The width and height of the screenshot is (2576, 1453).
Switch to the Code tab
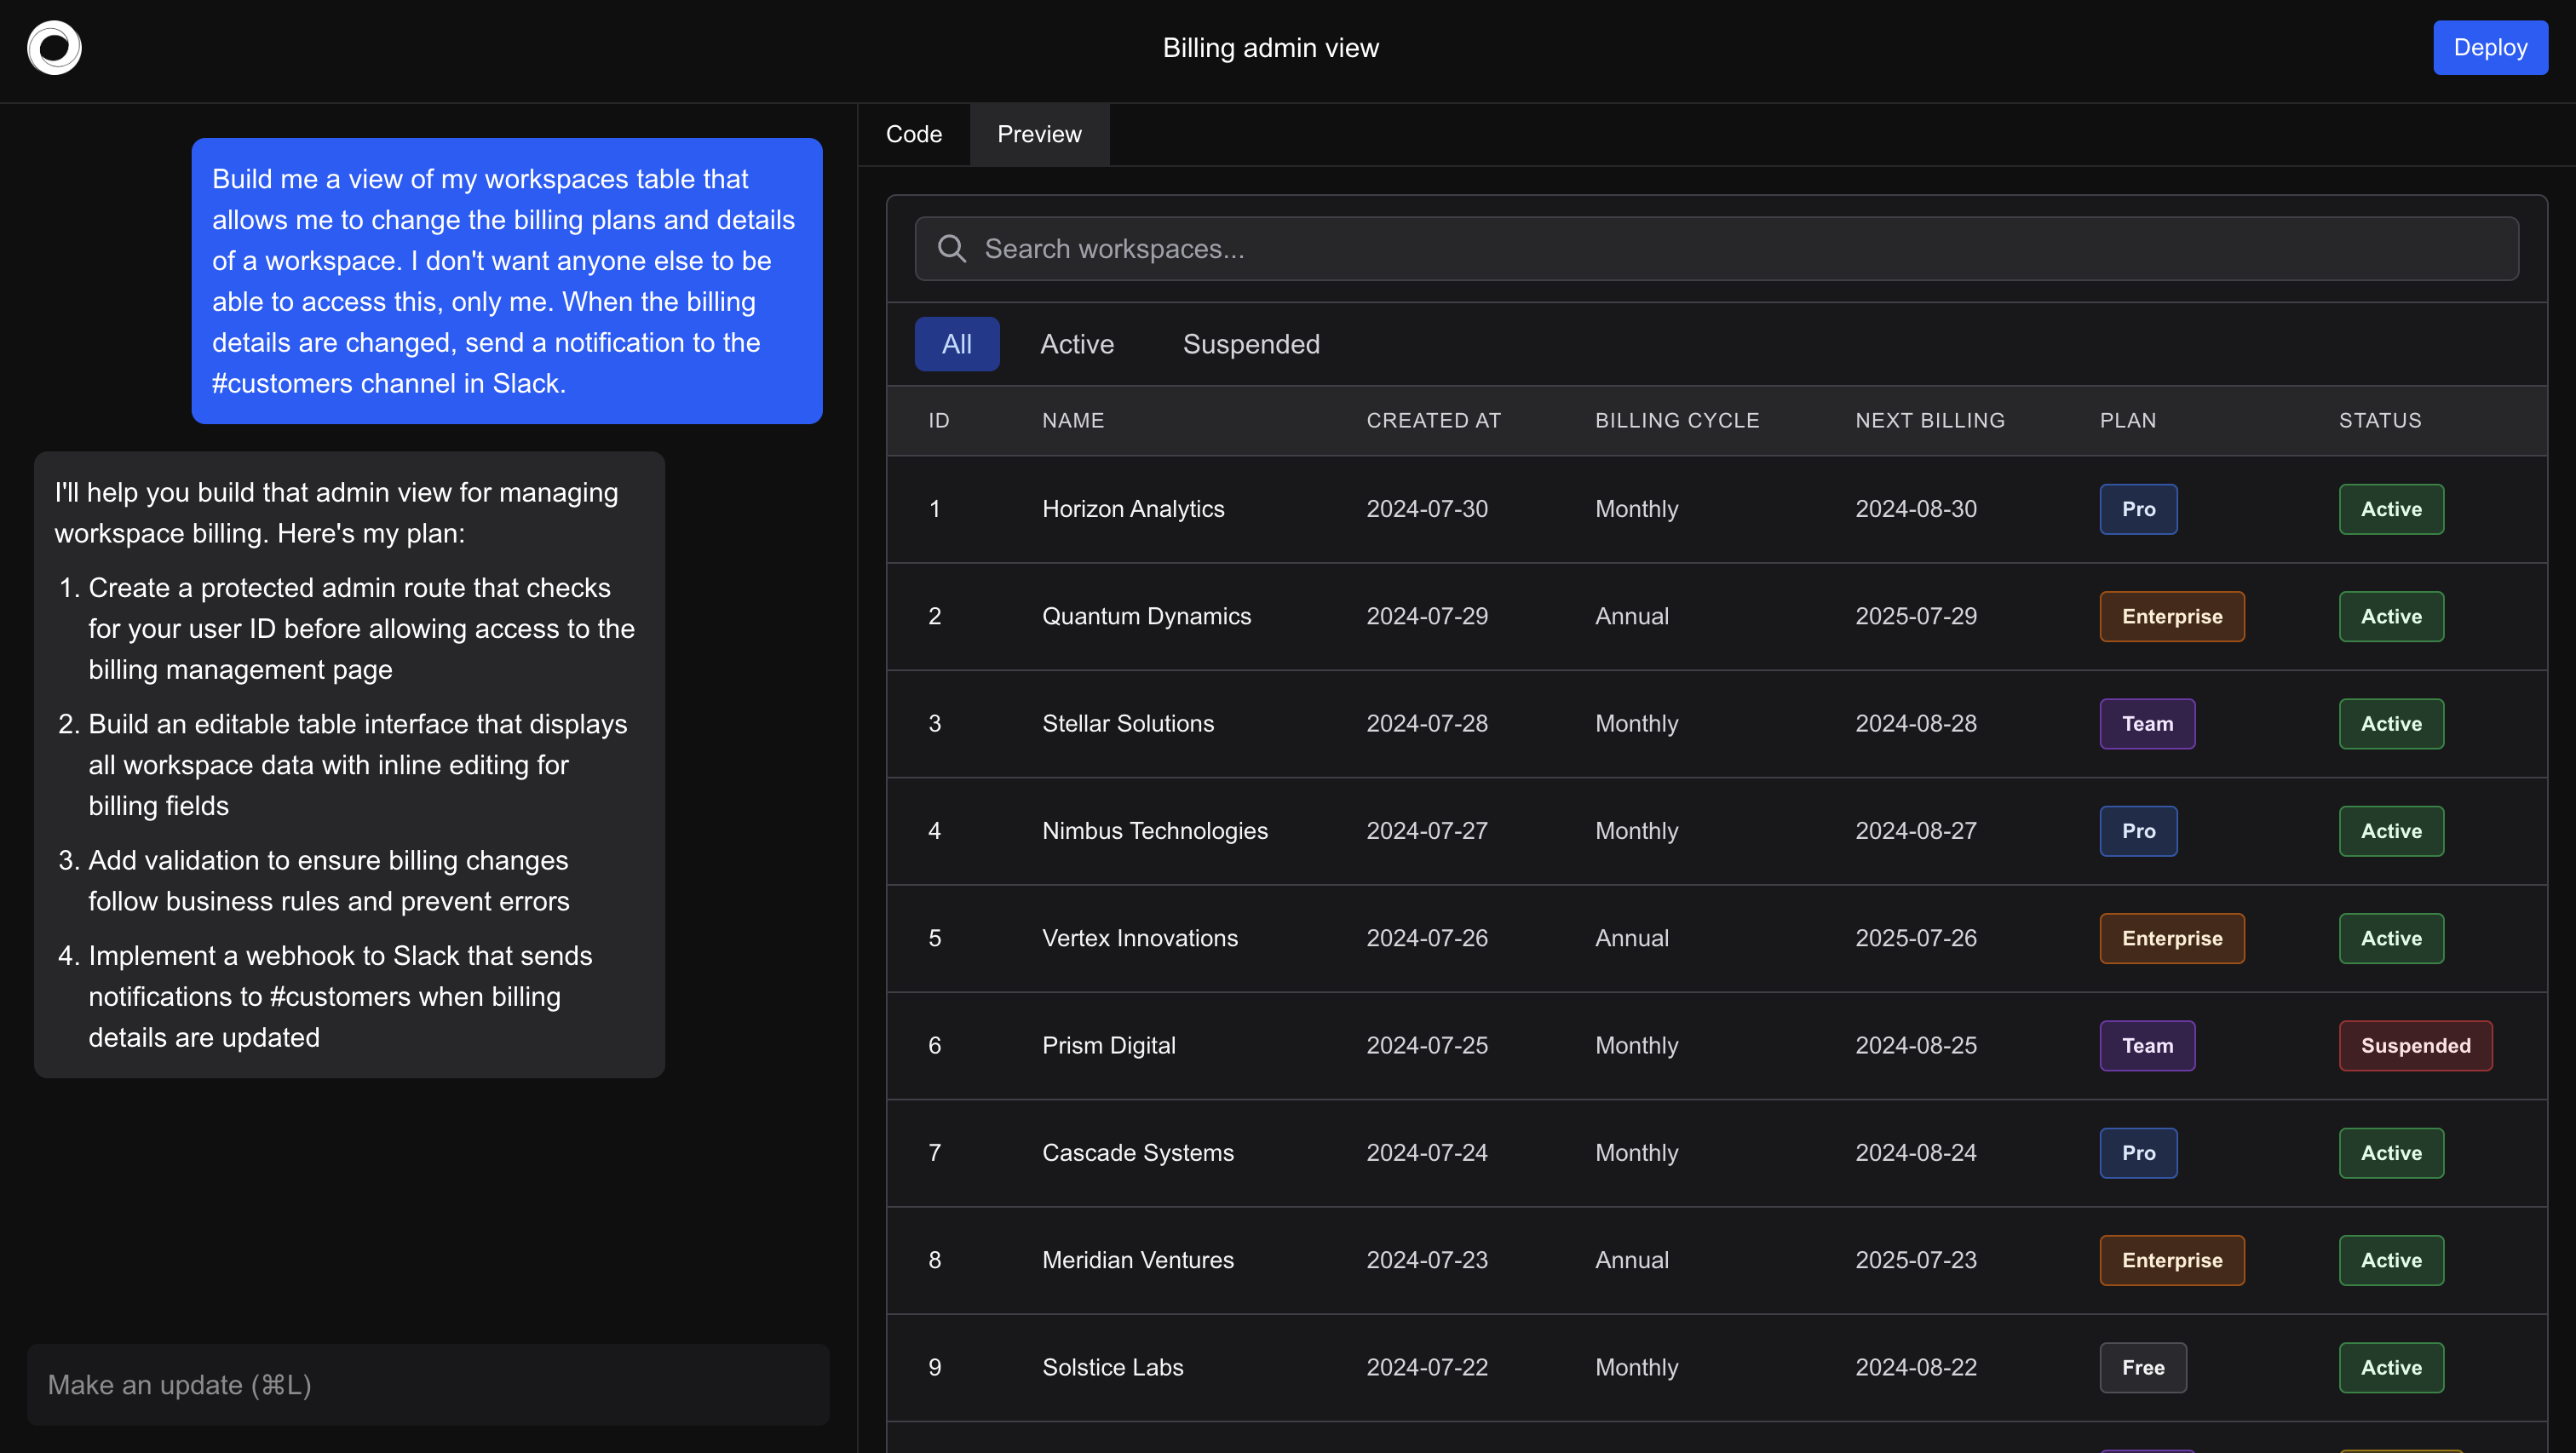[x=913, y=133]
